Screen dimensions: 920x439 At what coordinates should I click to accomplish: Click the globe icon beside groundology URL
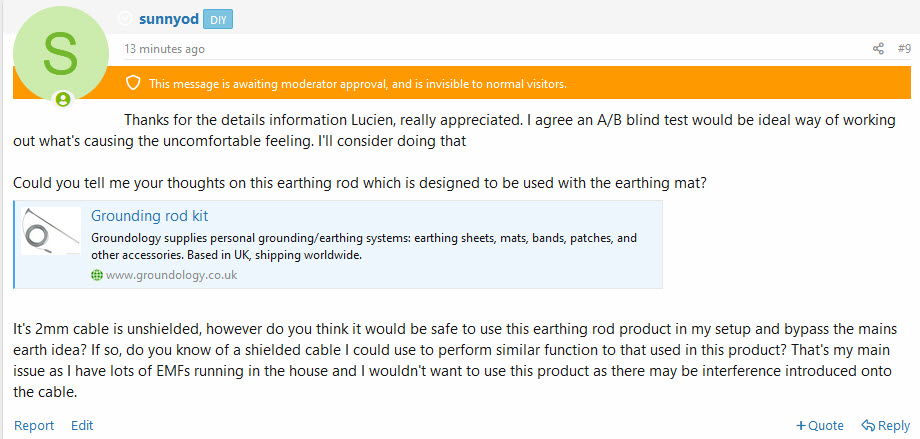pos(97,275)
